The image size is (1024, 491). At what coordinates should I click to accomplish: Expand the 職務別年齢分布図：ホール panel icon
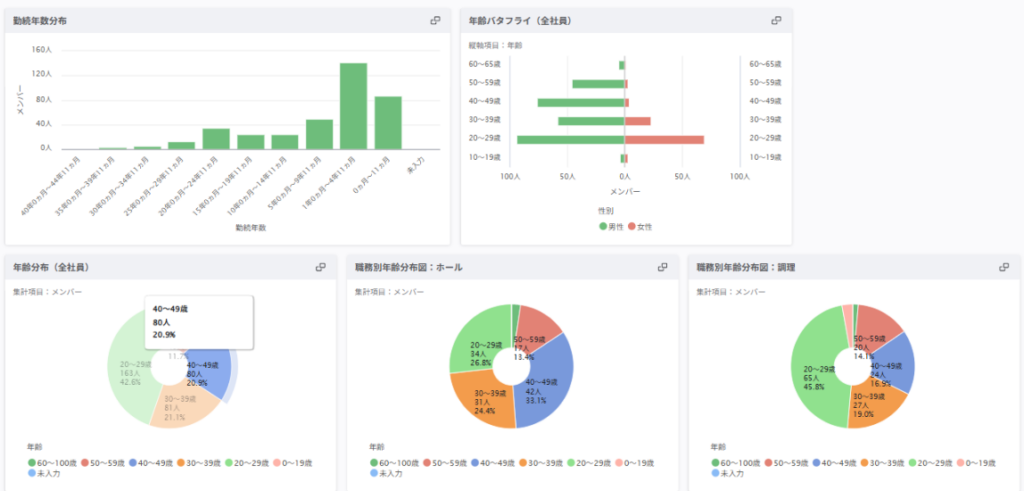pyautogui.click(x=662, y=267)
